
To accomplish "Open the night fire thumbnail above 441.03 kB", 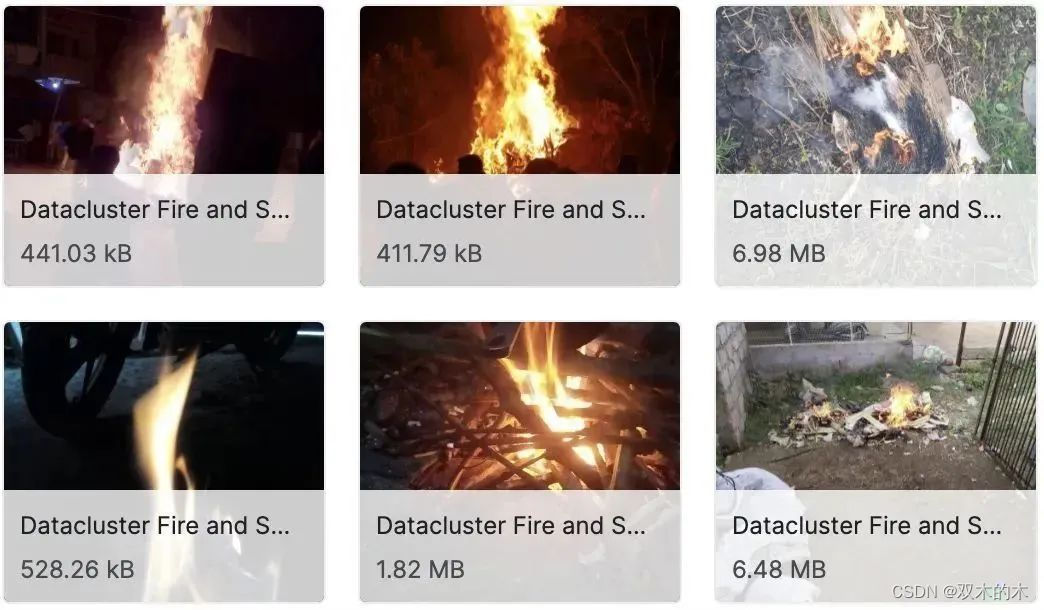I will pos(164,90).
